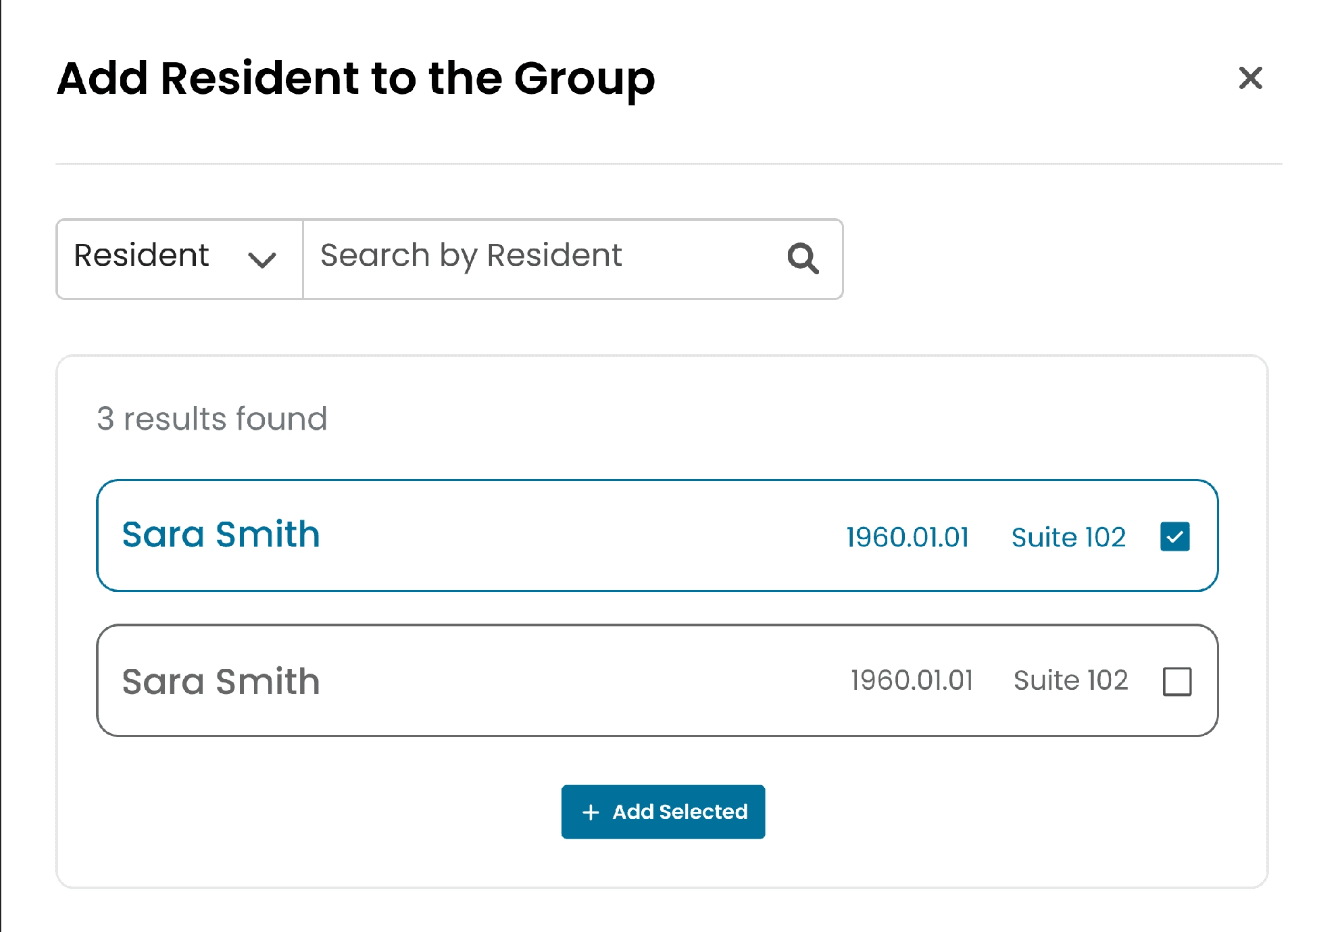
Task: Click the blue highlighted Sara Smith name
Action: click(221, 535)
